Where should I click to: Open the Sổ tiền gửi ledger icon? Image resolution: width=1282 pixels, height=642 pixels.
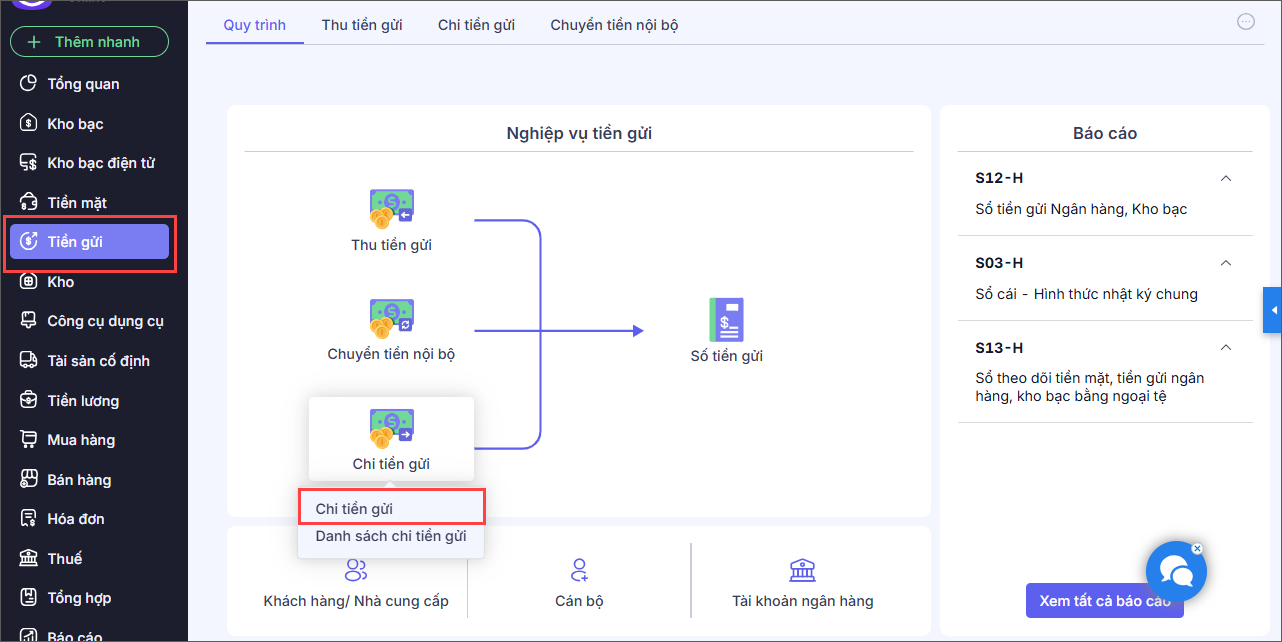coord(726,320)
